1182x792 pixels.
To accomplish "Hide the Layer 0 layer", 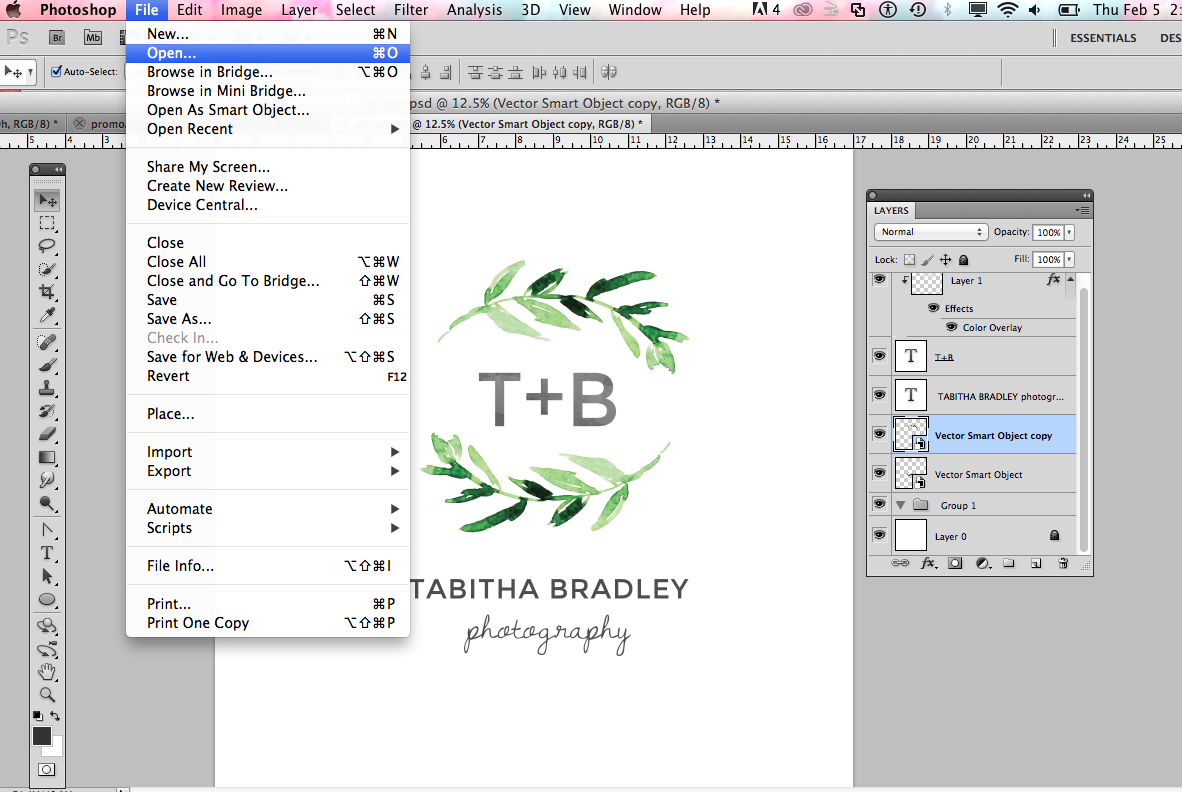I will (x=879, y=536).
